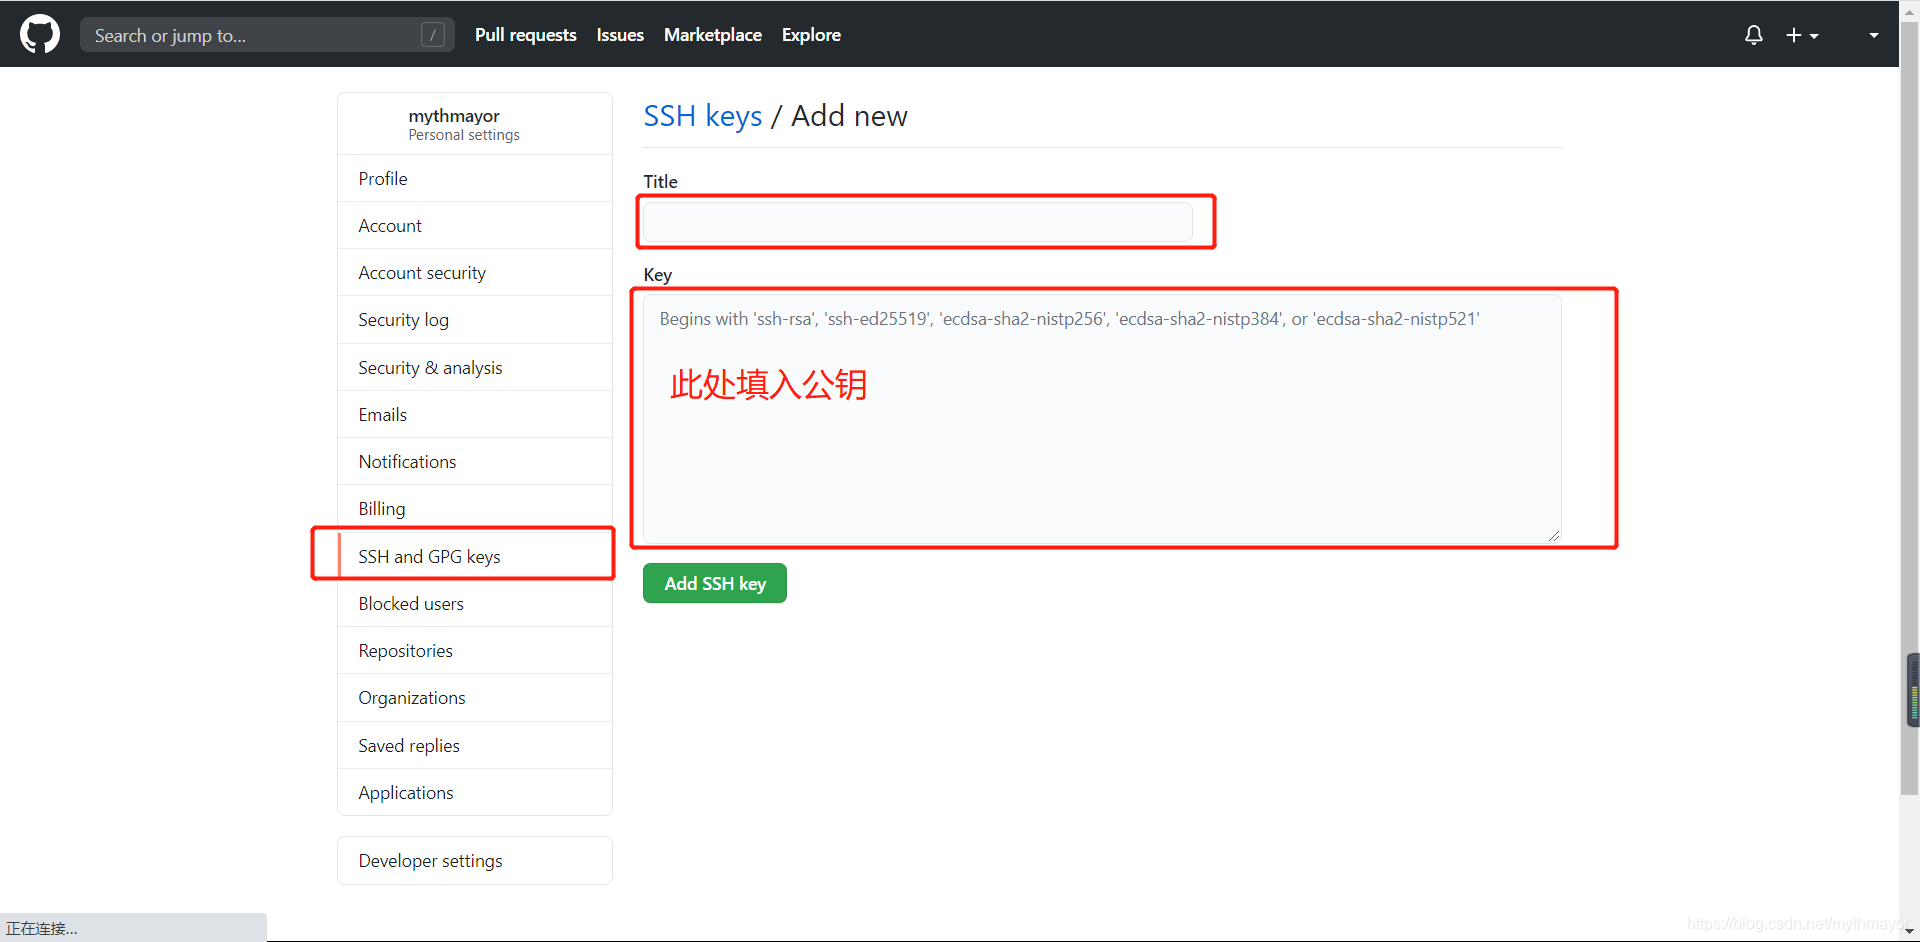Screen dimensions: 1920x942
Task: Click the SSH keys breadcrumb link
Action: (x=702, y=116)
